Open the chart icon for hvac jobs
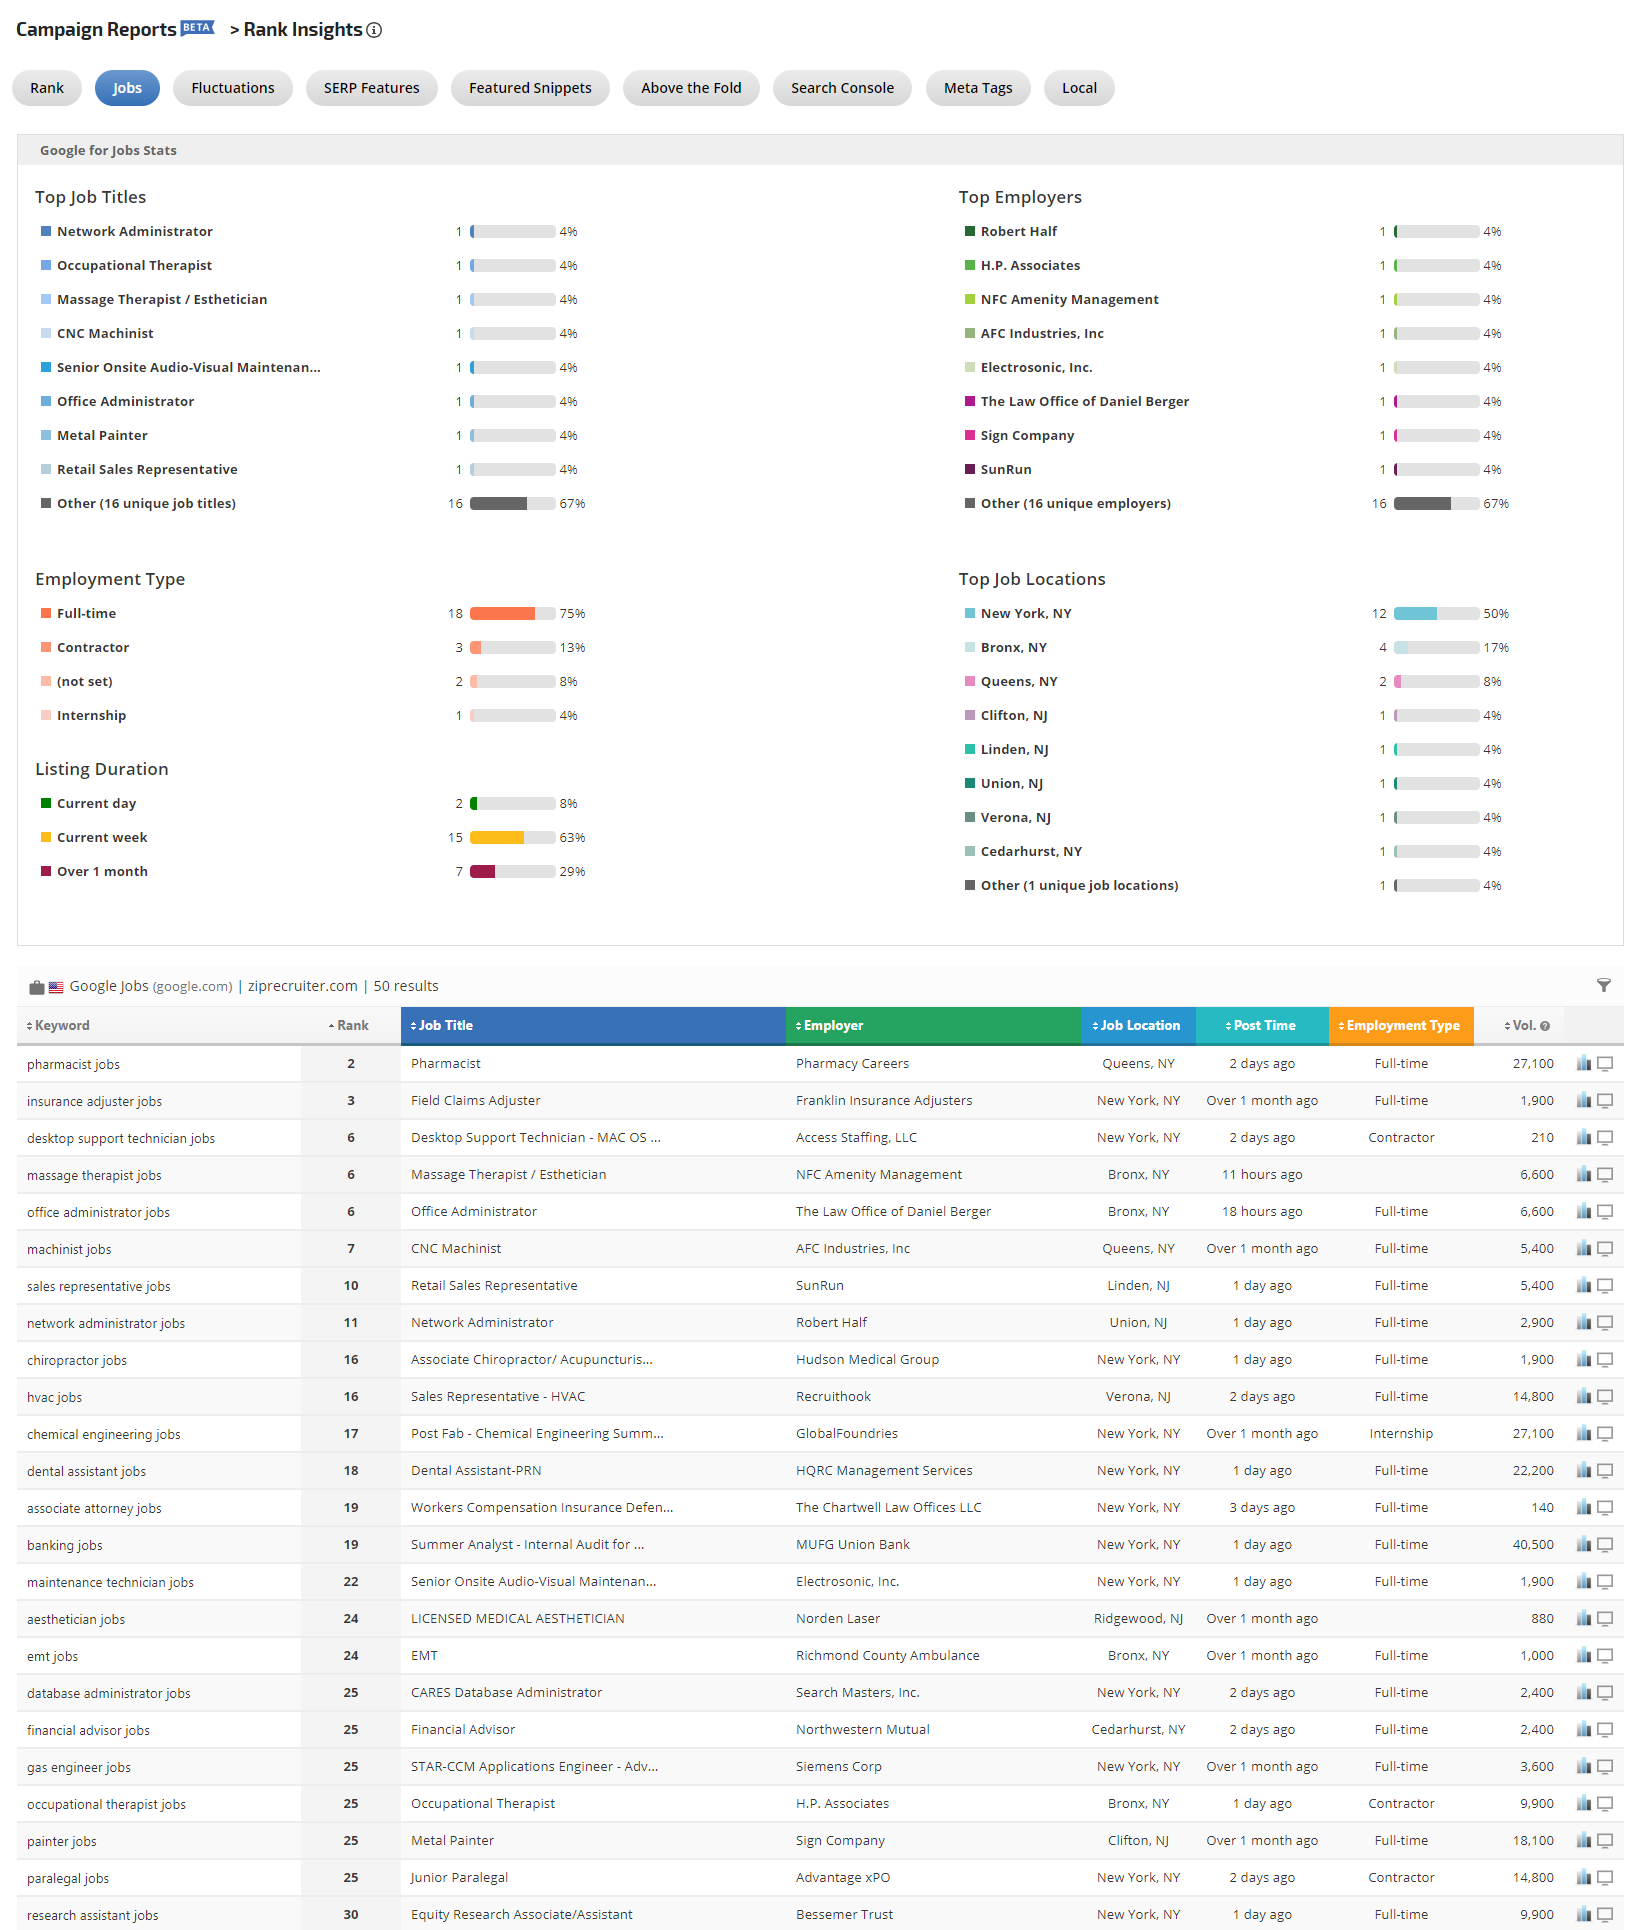The width and height of the screenshot is (1643, 1930). [x=1584, y=1396]
